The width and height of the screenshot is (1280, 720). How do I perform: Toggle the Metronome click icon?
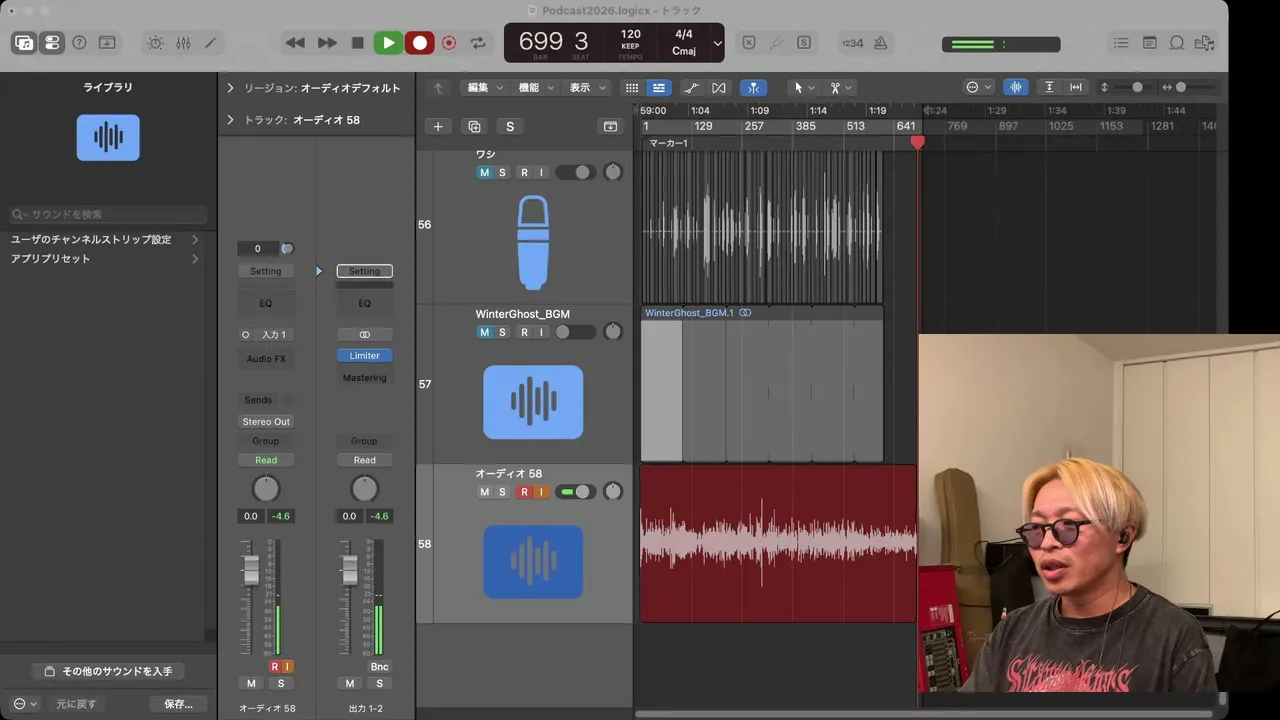[x=880, y=43]
